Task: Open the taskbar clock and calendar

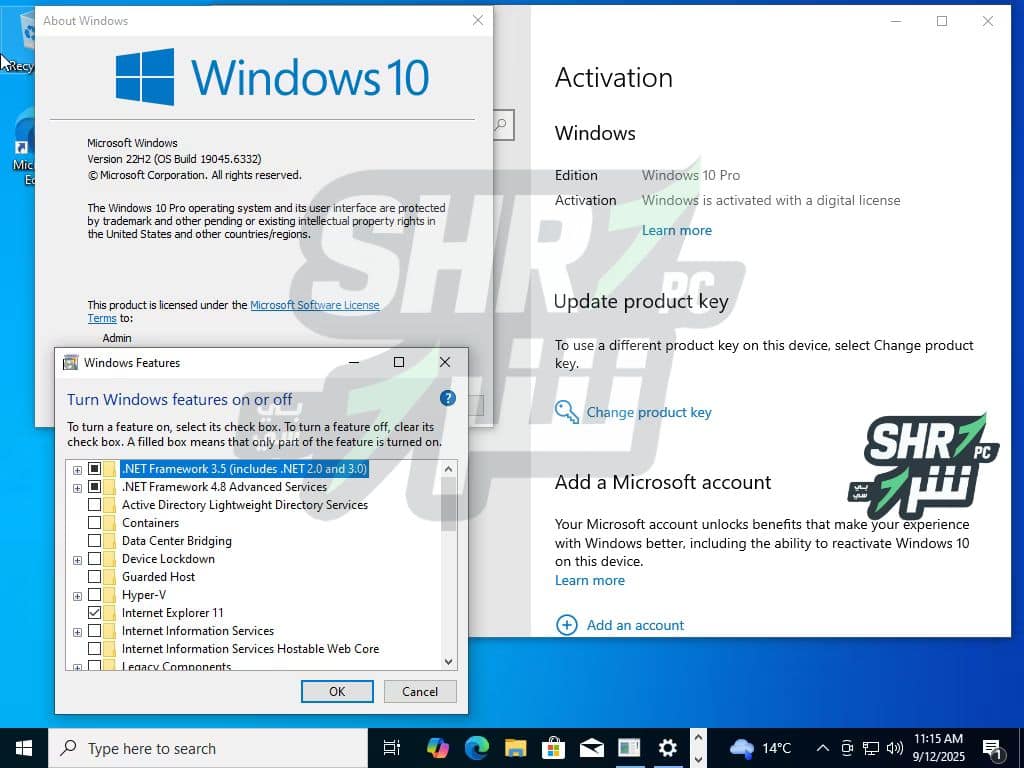Action: (938, 748)
